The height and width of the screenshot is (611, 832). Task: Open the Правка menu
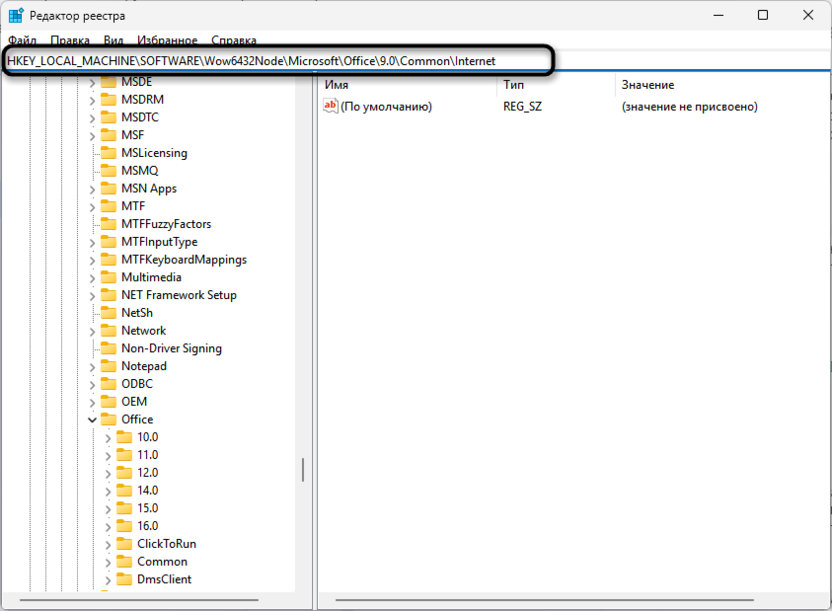click(70, 40)
